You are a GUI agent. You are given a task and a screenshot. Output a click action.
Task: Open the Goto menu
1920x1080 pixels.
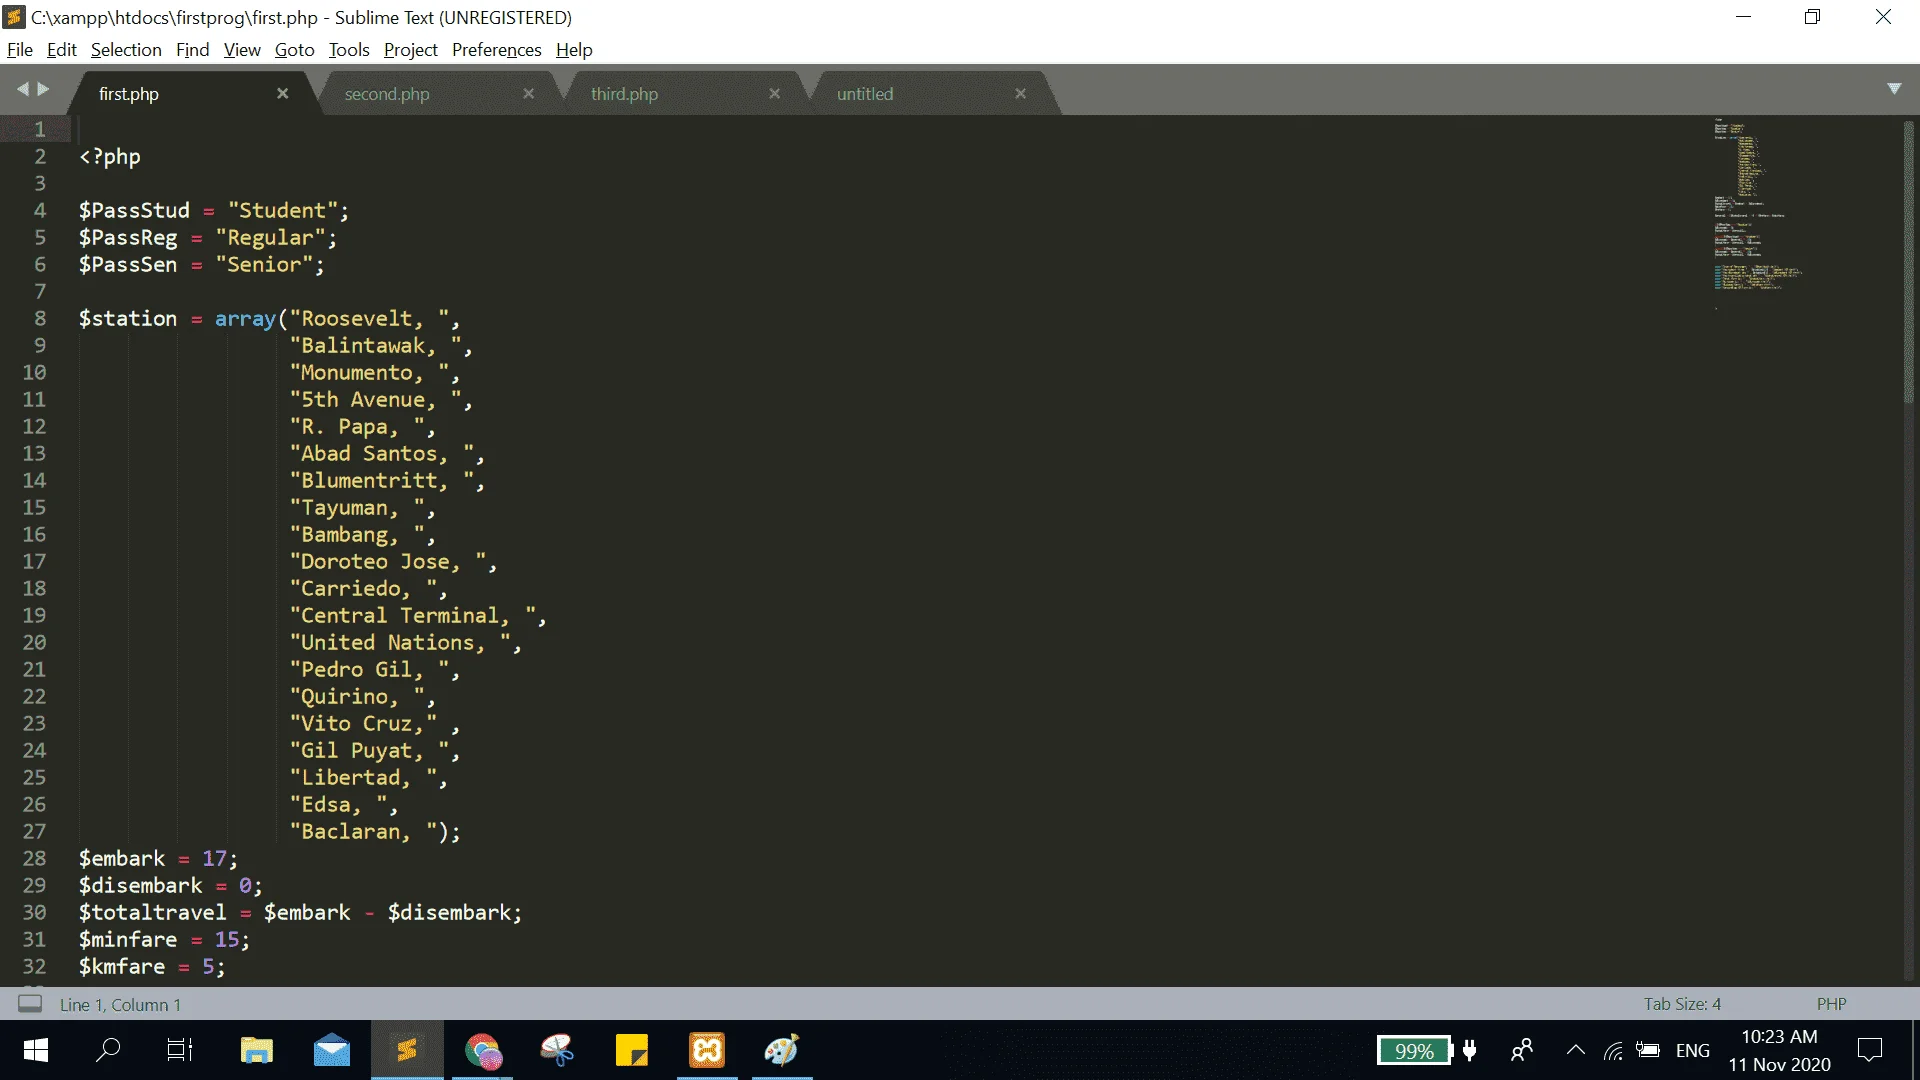(295, 50)
